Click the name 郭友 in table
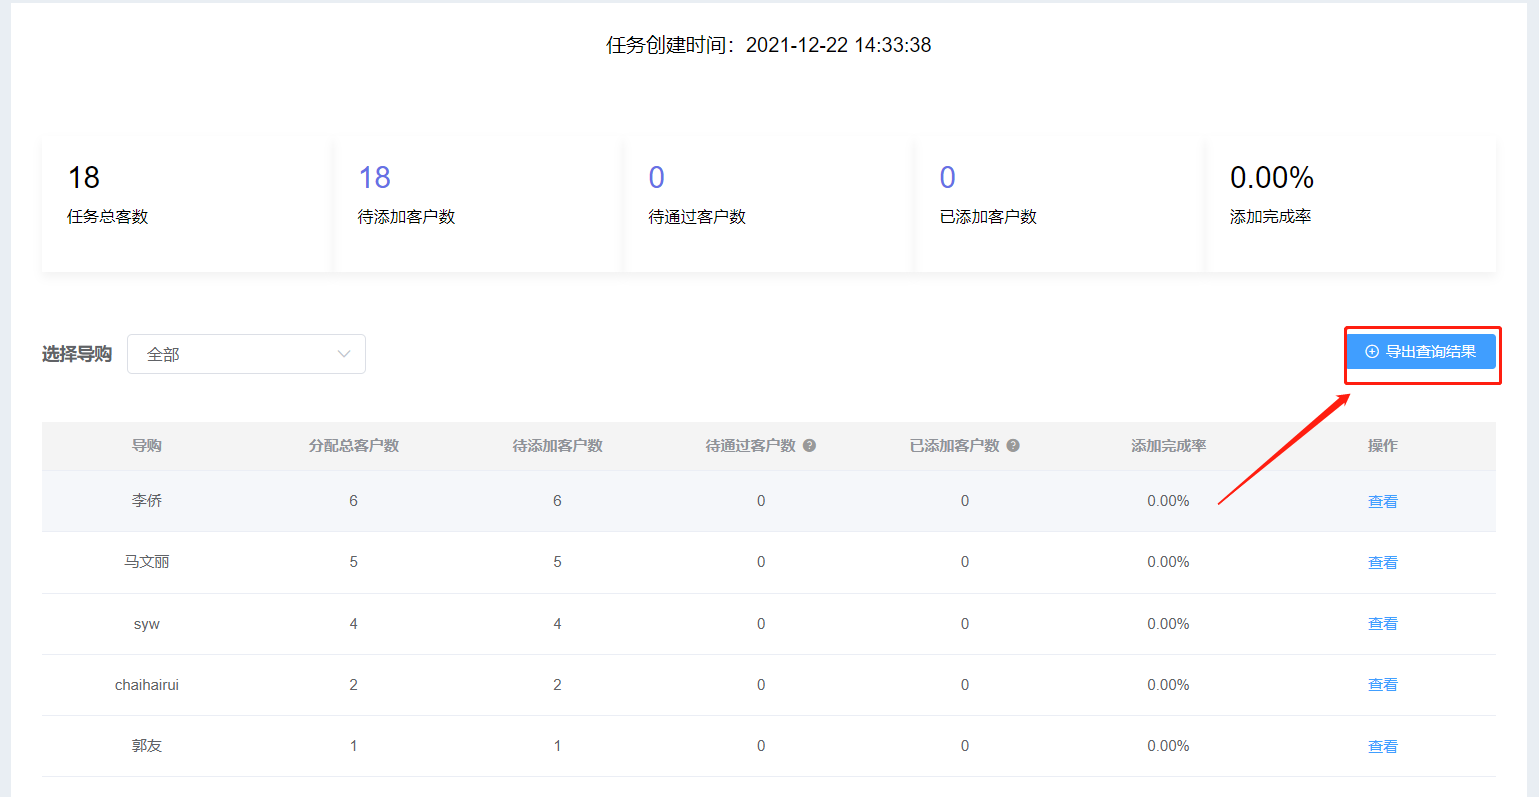This screenshot has width=1539, height=797. [x=147, y=746]
